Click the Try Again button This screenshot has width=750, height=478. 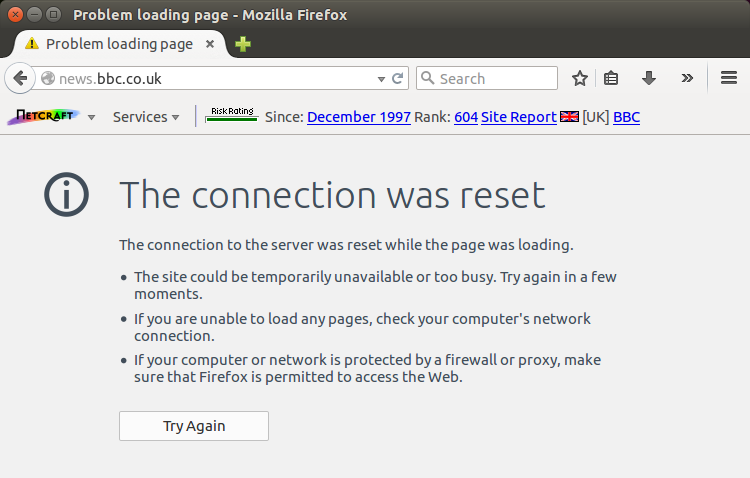tap(194, 426)
